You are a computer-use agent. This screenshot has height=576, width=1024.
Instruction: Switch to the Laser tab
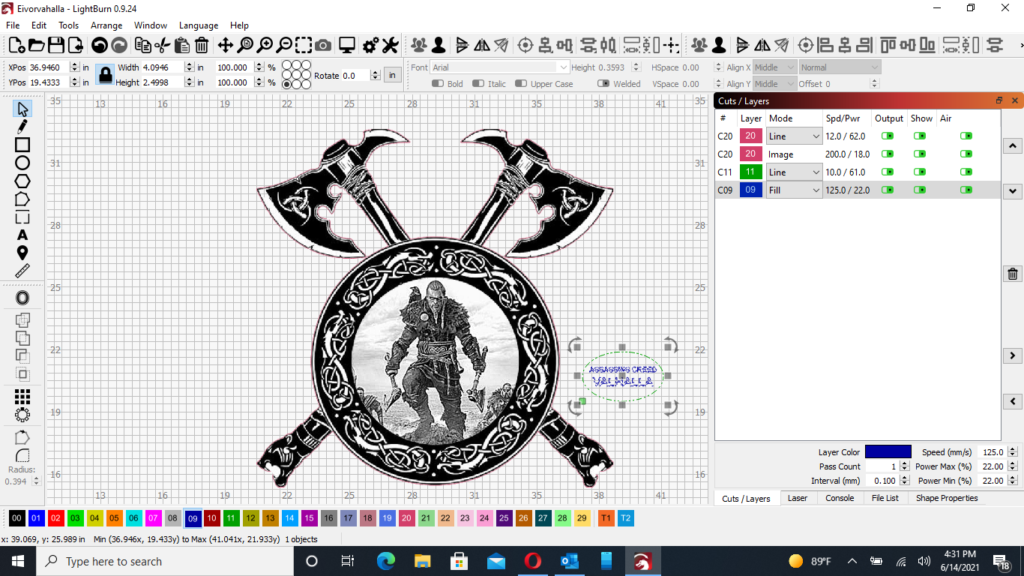[x=797, y=498]
